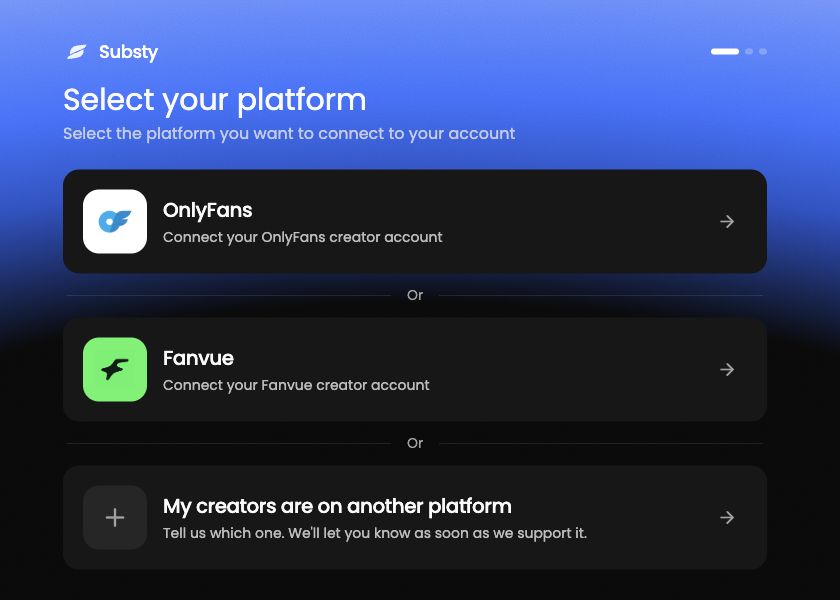Click the 'Select your platform' heading
Image resolution: width=840 pixels, height=600 pixels.
[215, 101]
